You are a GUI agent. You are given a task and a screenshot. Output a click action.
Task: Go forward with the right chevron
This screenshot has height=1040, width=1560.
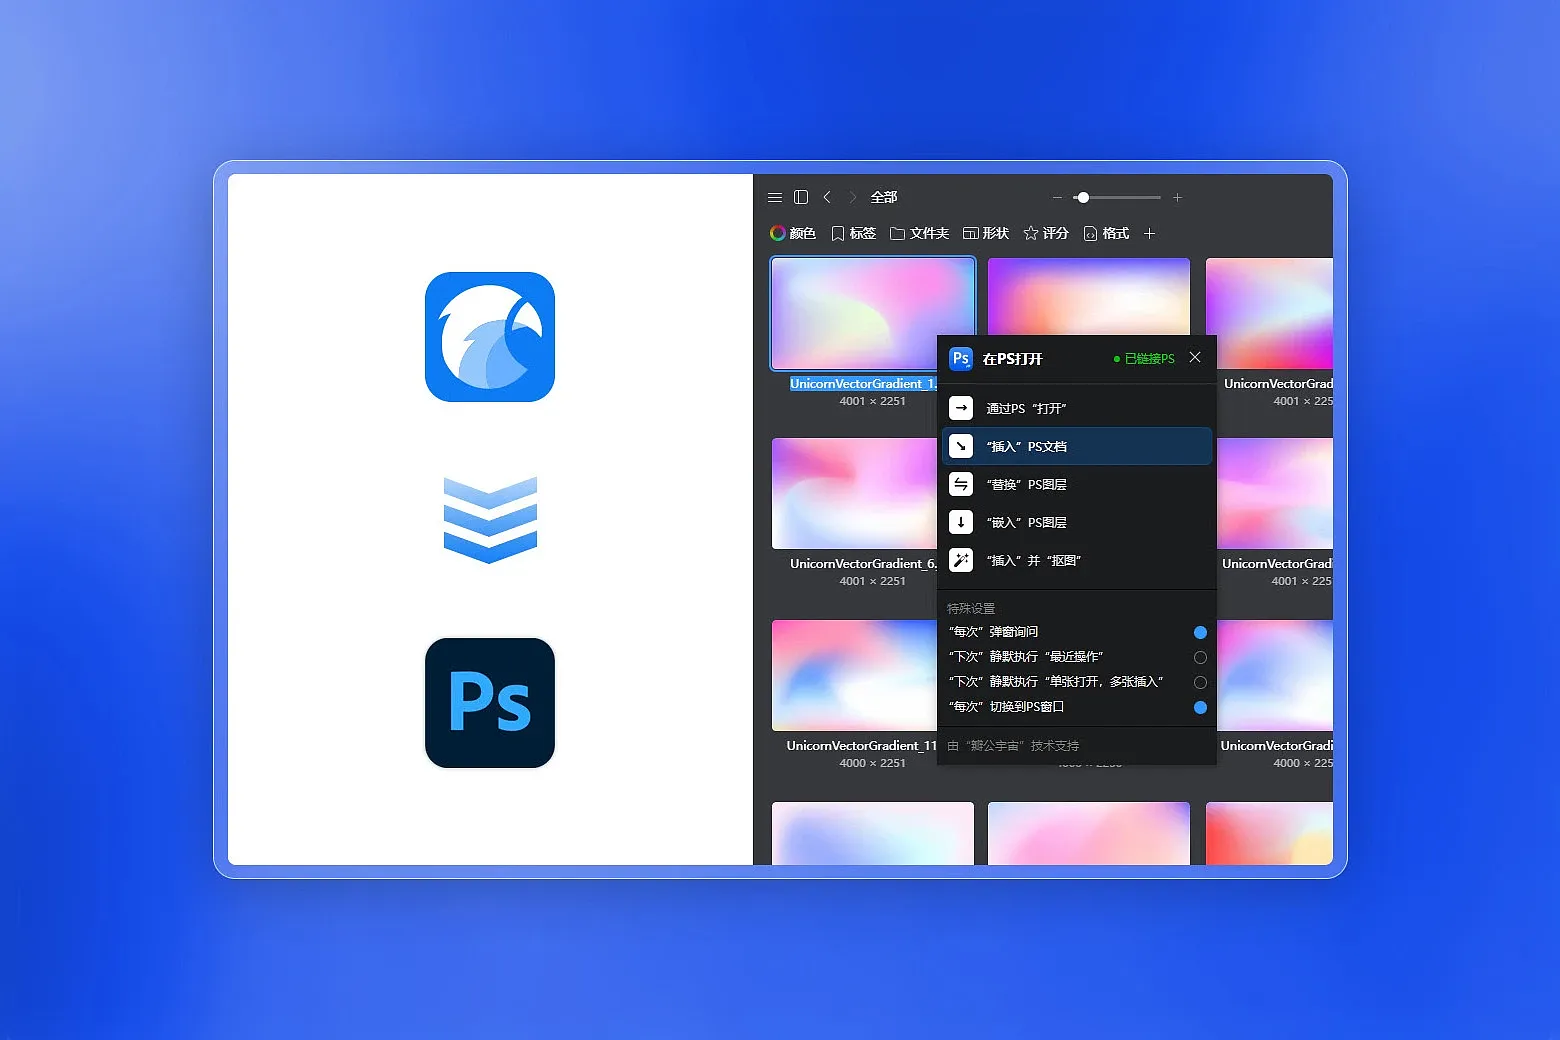(853, 197)
